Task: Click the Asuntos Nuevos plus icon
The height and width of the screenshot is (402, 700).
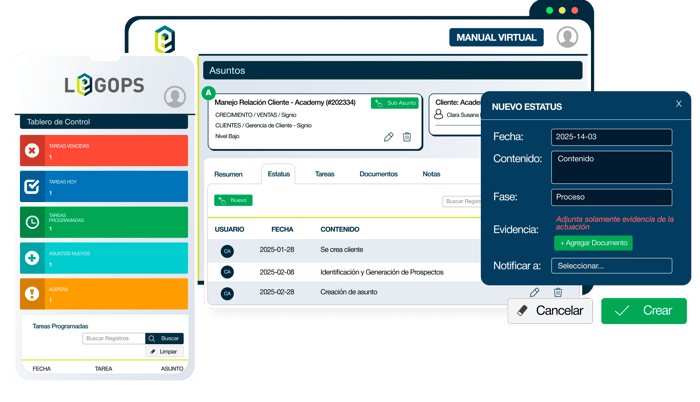Action: point(32,258)
